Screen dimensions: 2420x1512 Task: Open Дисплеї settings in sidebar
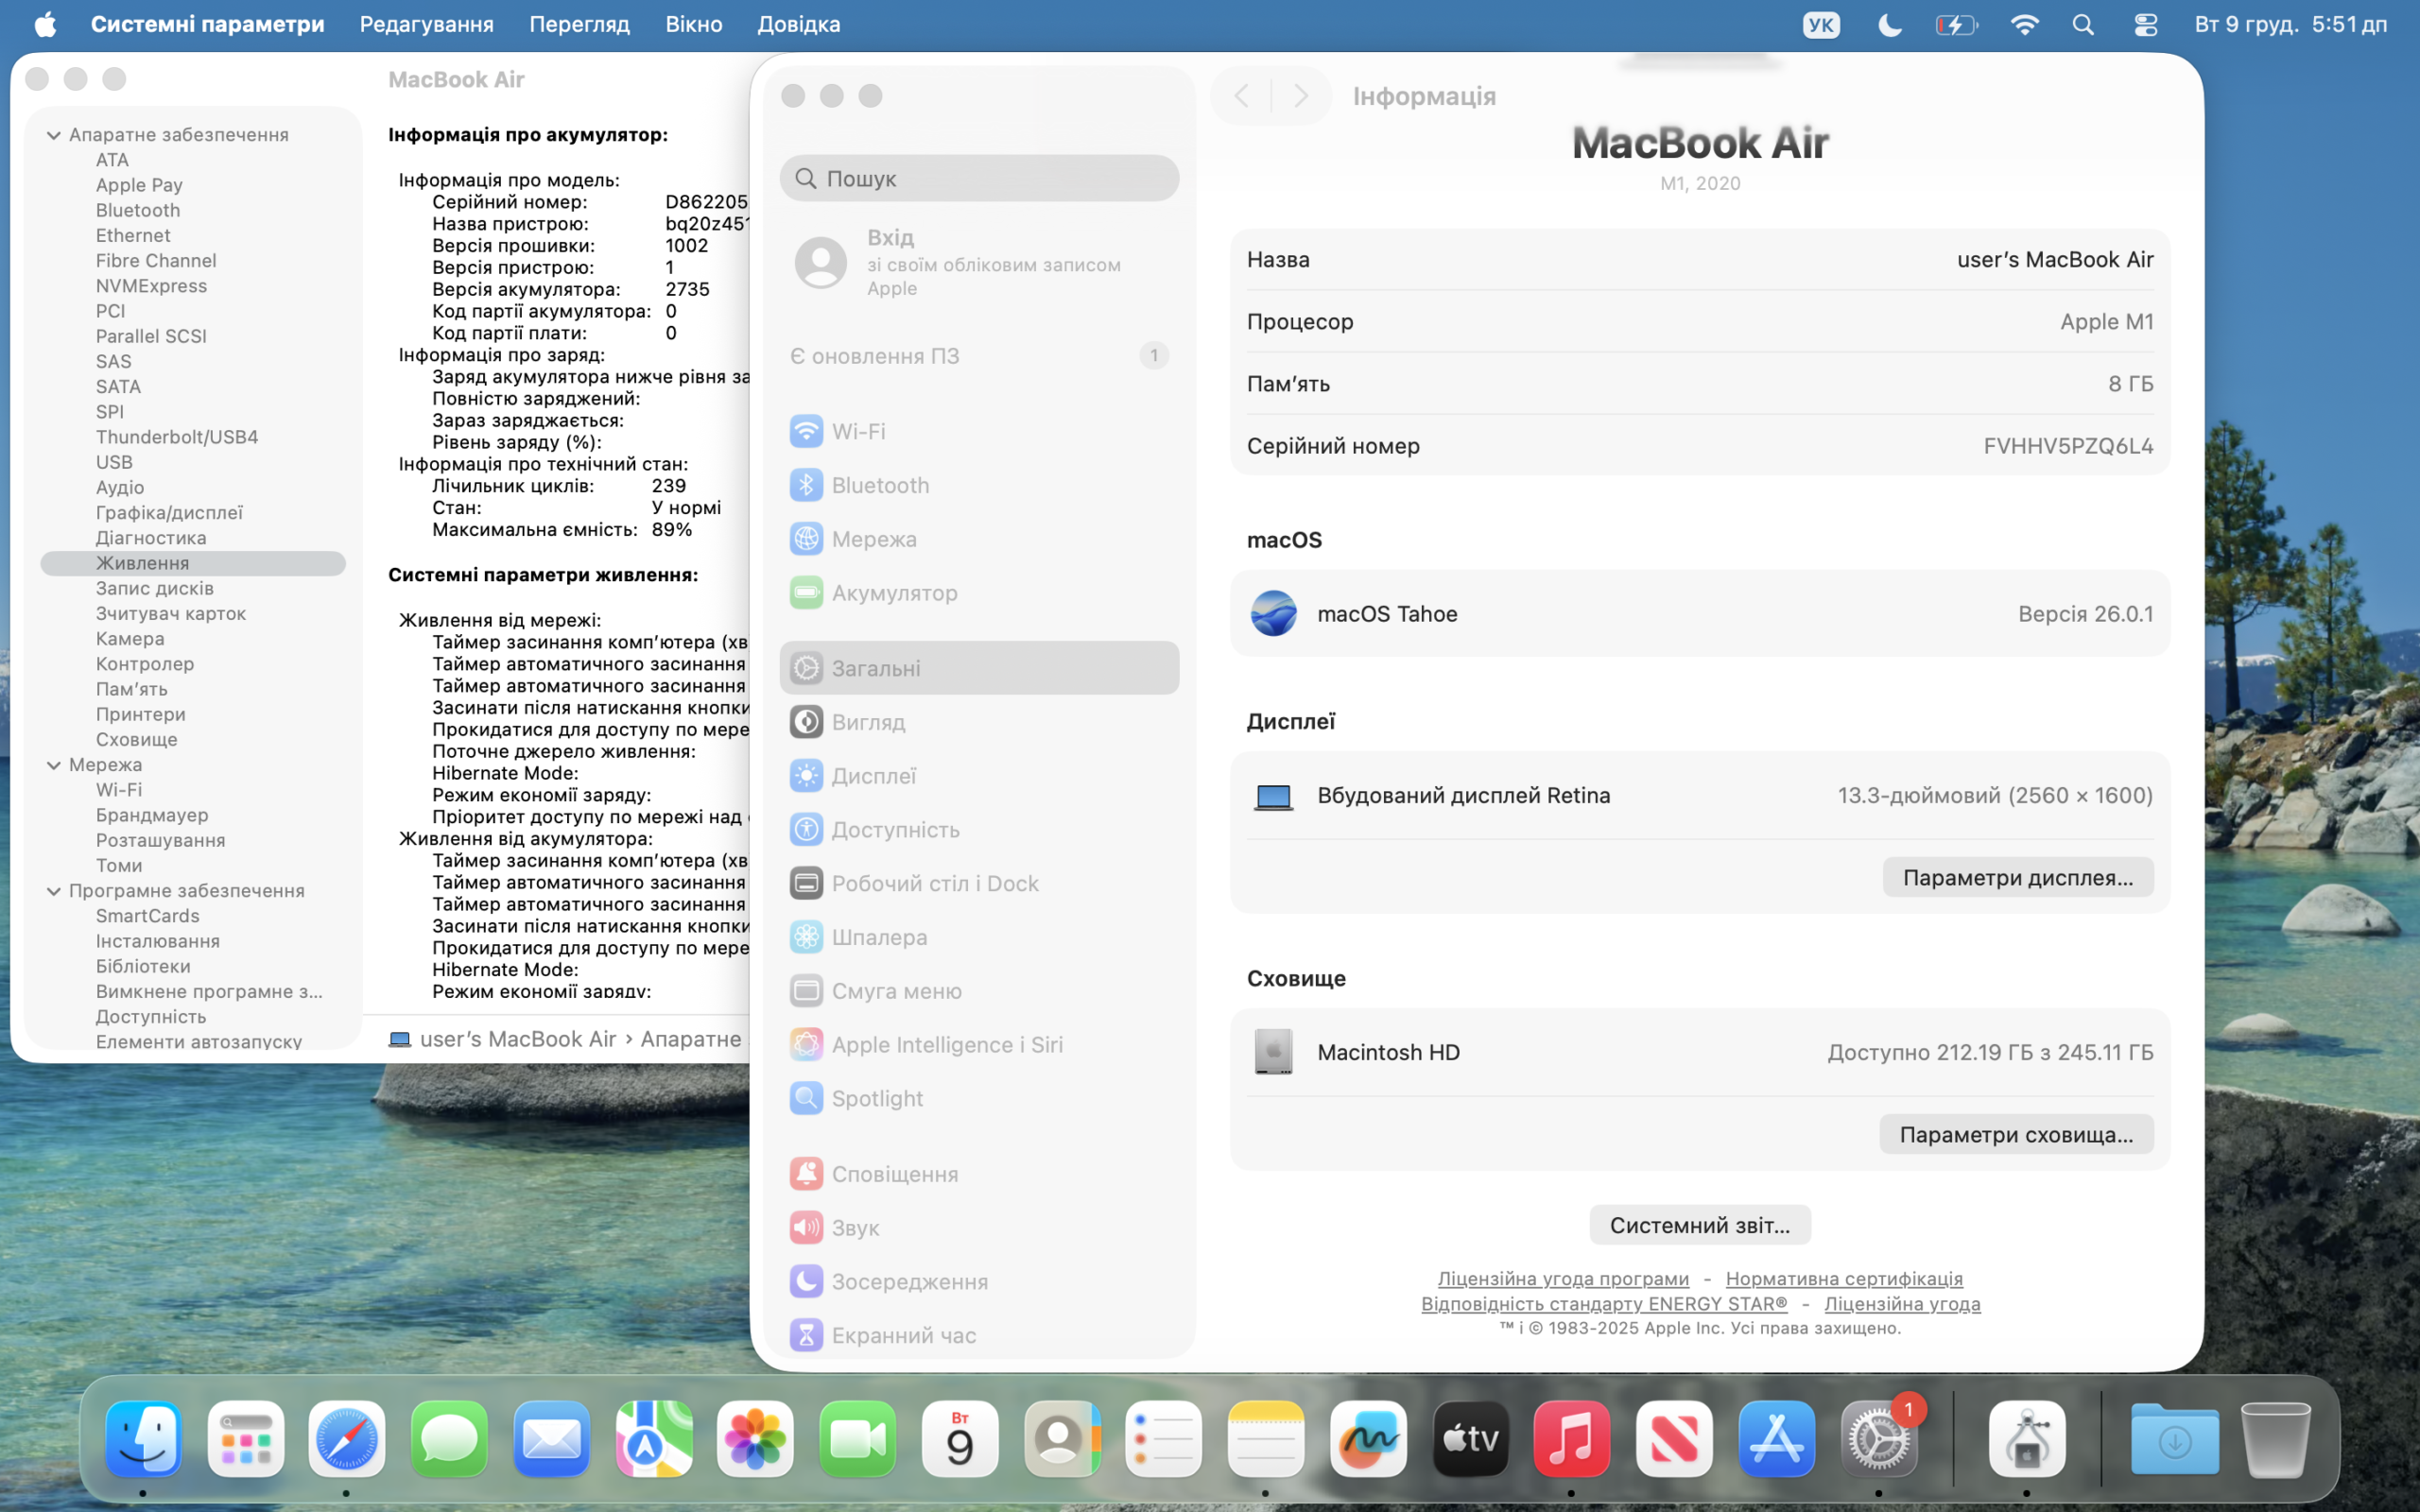click(x=873, y=776)
